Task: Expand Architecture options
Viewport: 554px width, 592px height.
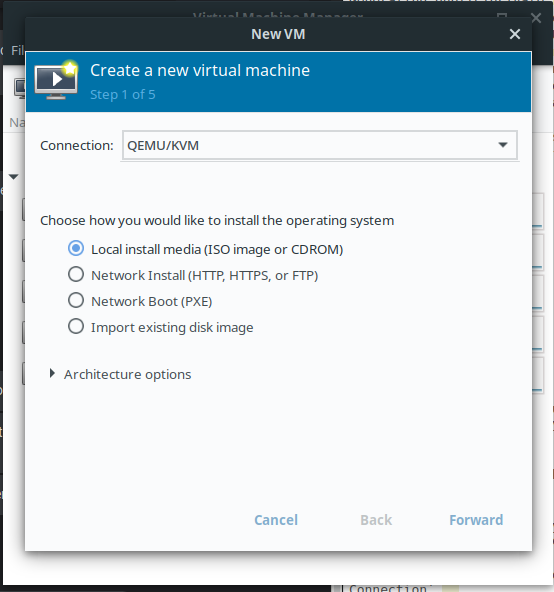Action: (x=120, y=374)
